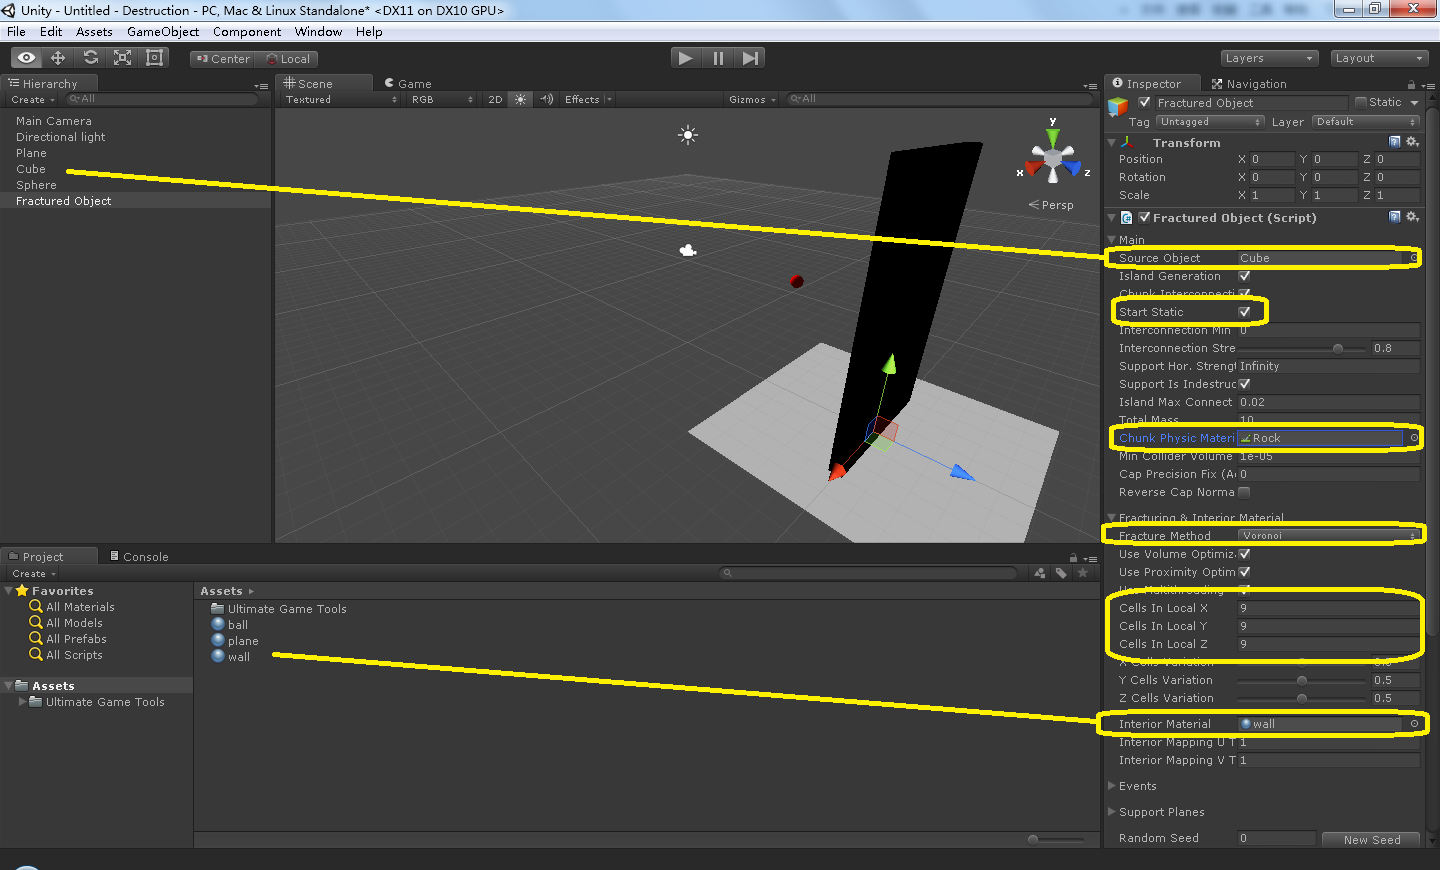
Task: Toggle Local coordinate button
Action: coord(287,59)
